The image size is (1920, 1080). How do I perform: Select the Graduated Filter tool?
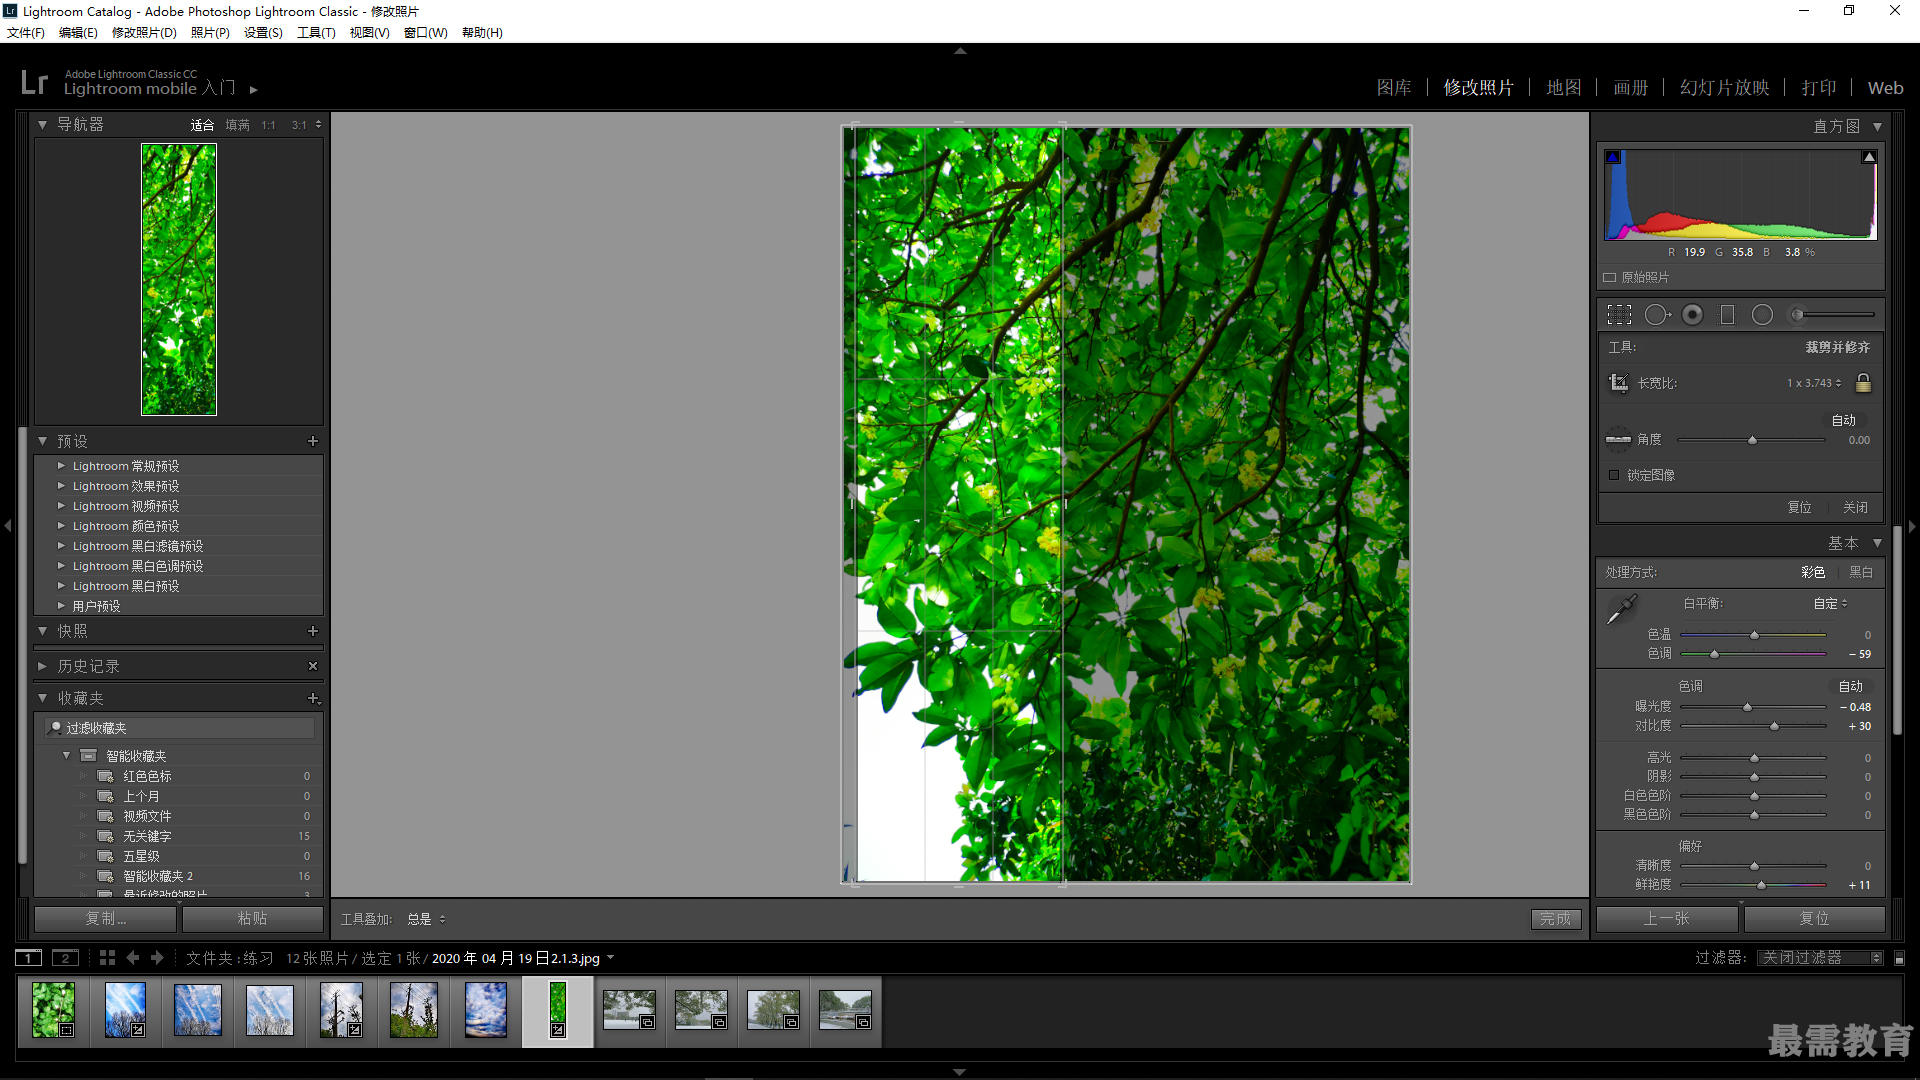1727,315
